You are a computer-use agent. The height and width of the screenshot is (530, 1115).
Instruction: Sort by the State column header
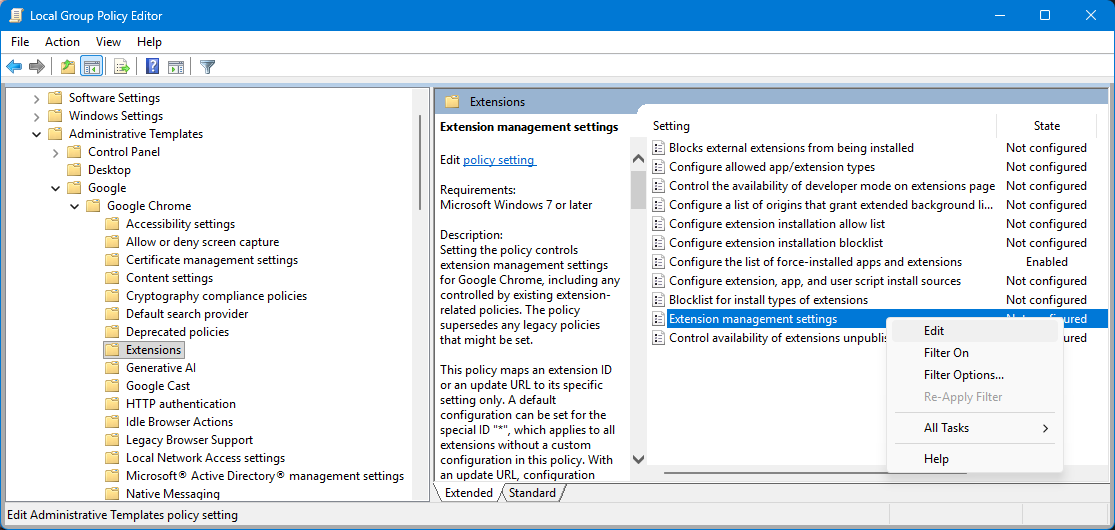click(x=1047, y=126)
